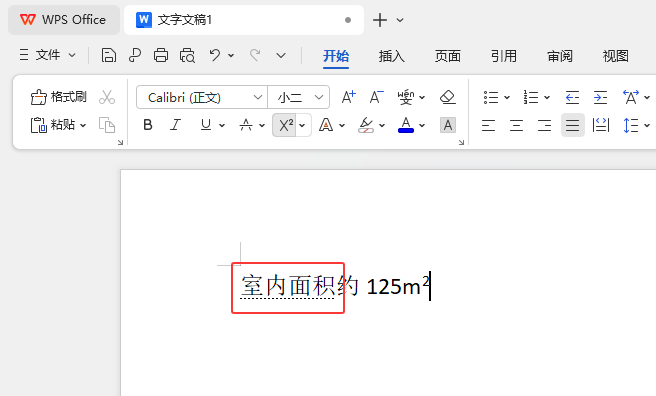
Task: Increase paragraph indent
Action: point(600,97)
